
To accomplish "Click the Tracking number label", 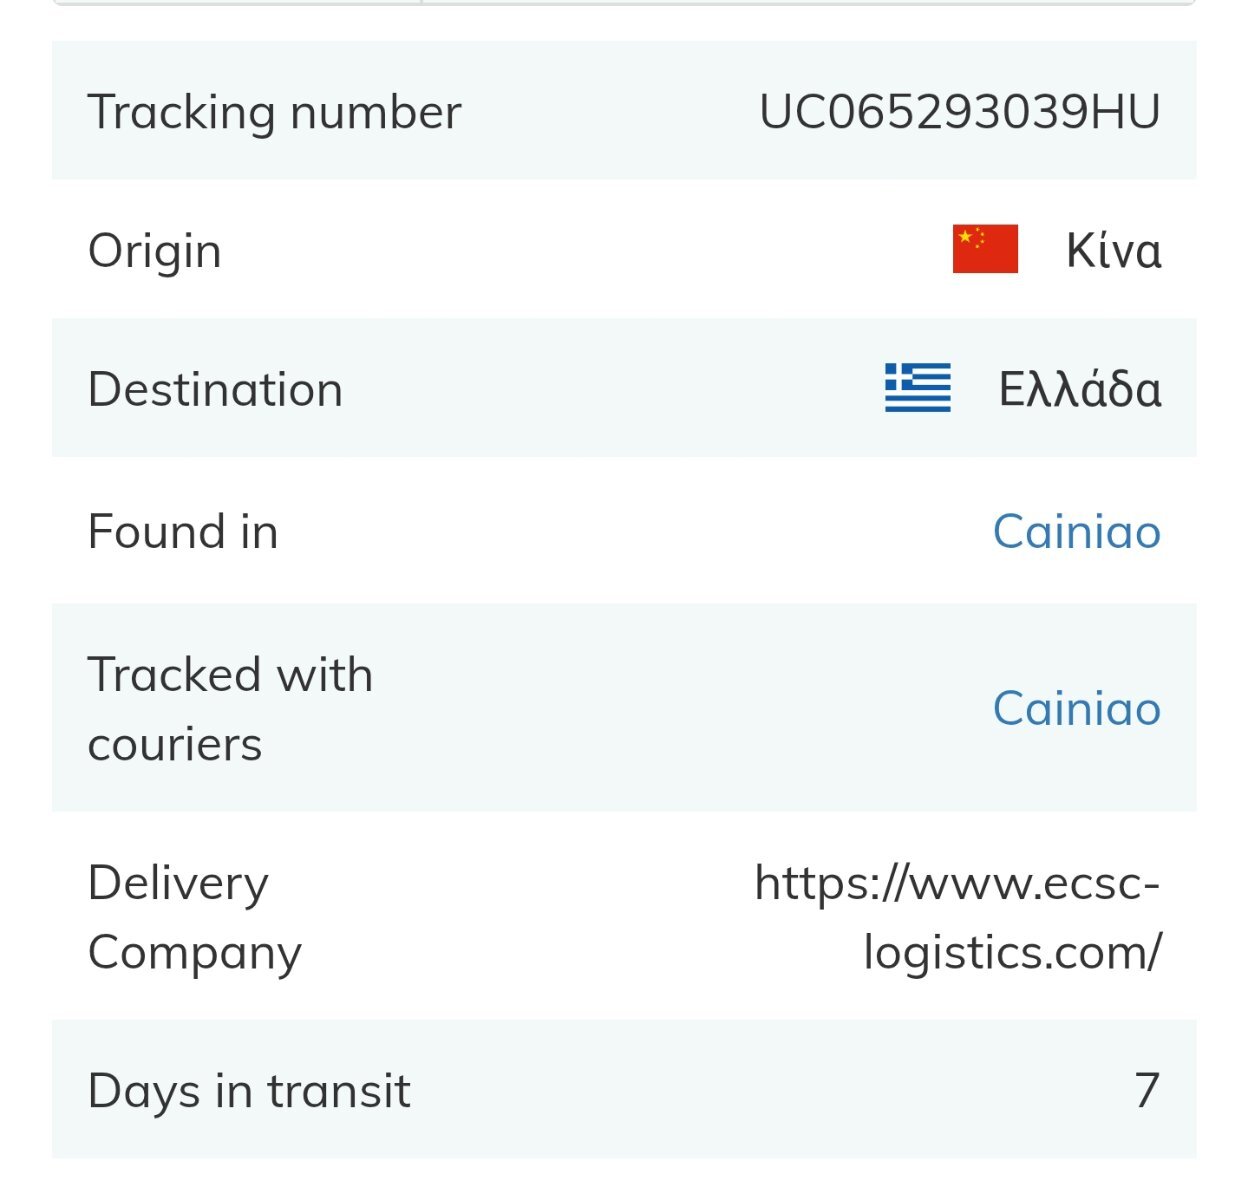I will click(x=275, y=112).
